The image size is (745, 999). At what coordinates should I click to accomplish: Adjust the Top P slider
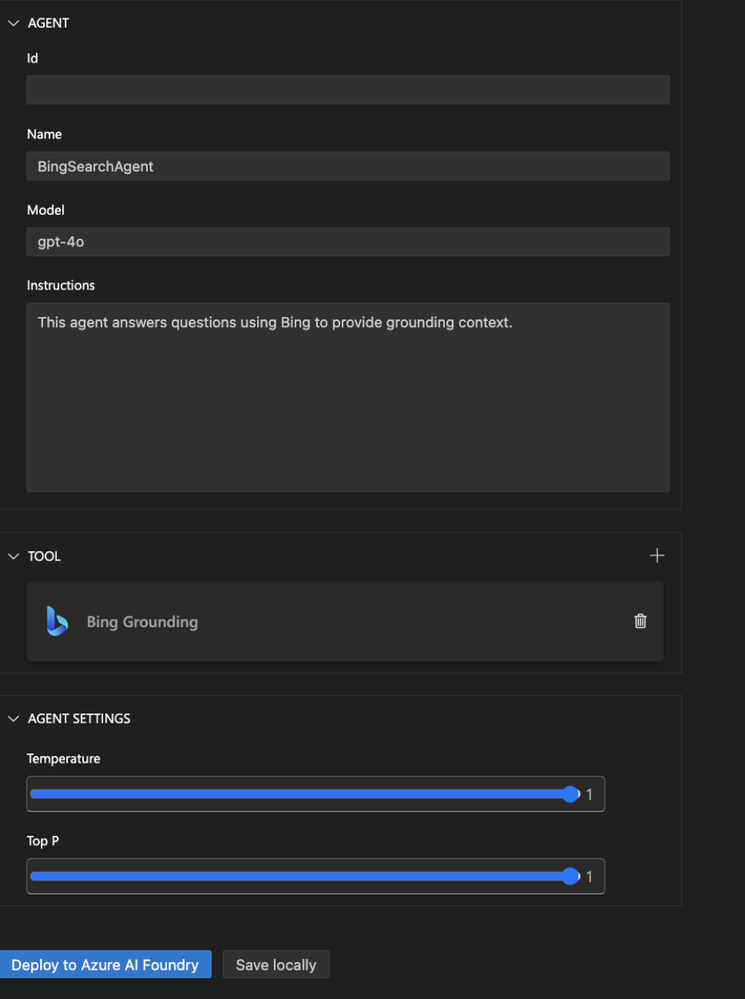[x=305, y=876]
